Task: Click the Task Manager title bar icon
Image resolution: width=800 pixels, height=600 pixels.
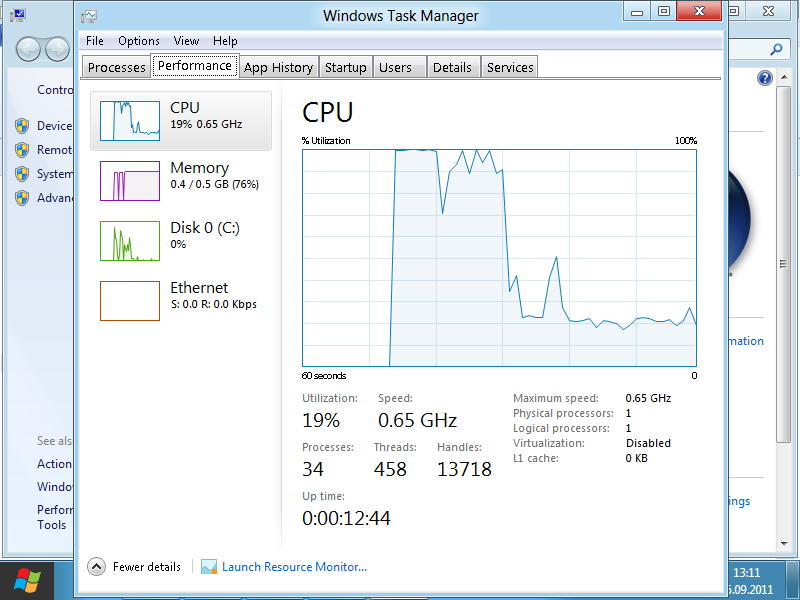Action: coord(89,16)
